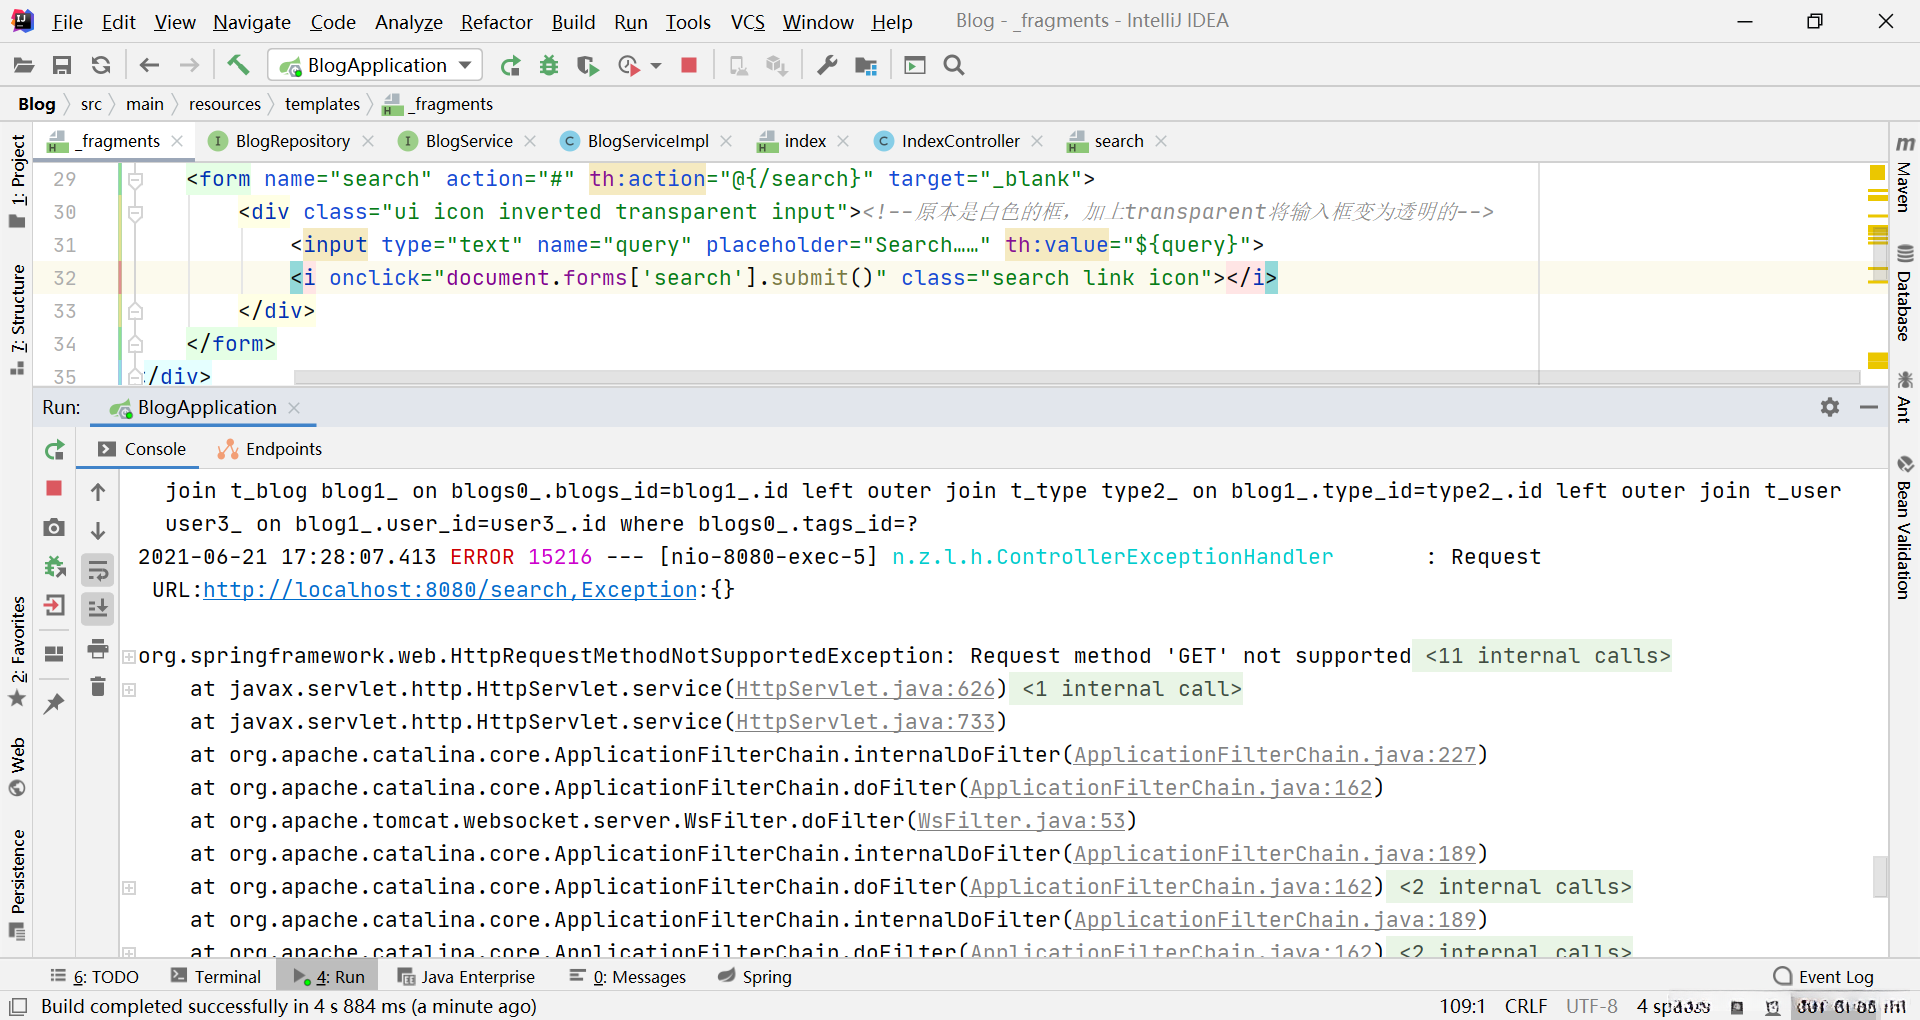Open the Spring tool window
Image resolution: width=1920 pixels, height=1020 pixels.
tap(755, 977)
